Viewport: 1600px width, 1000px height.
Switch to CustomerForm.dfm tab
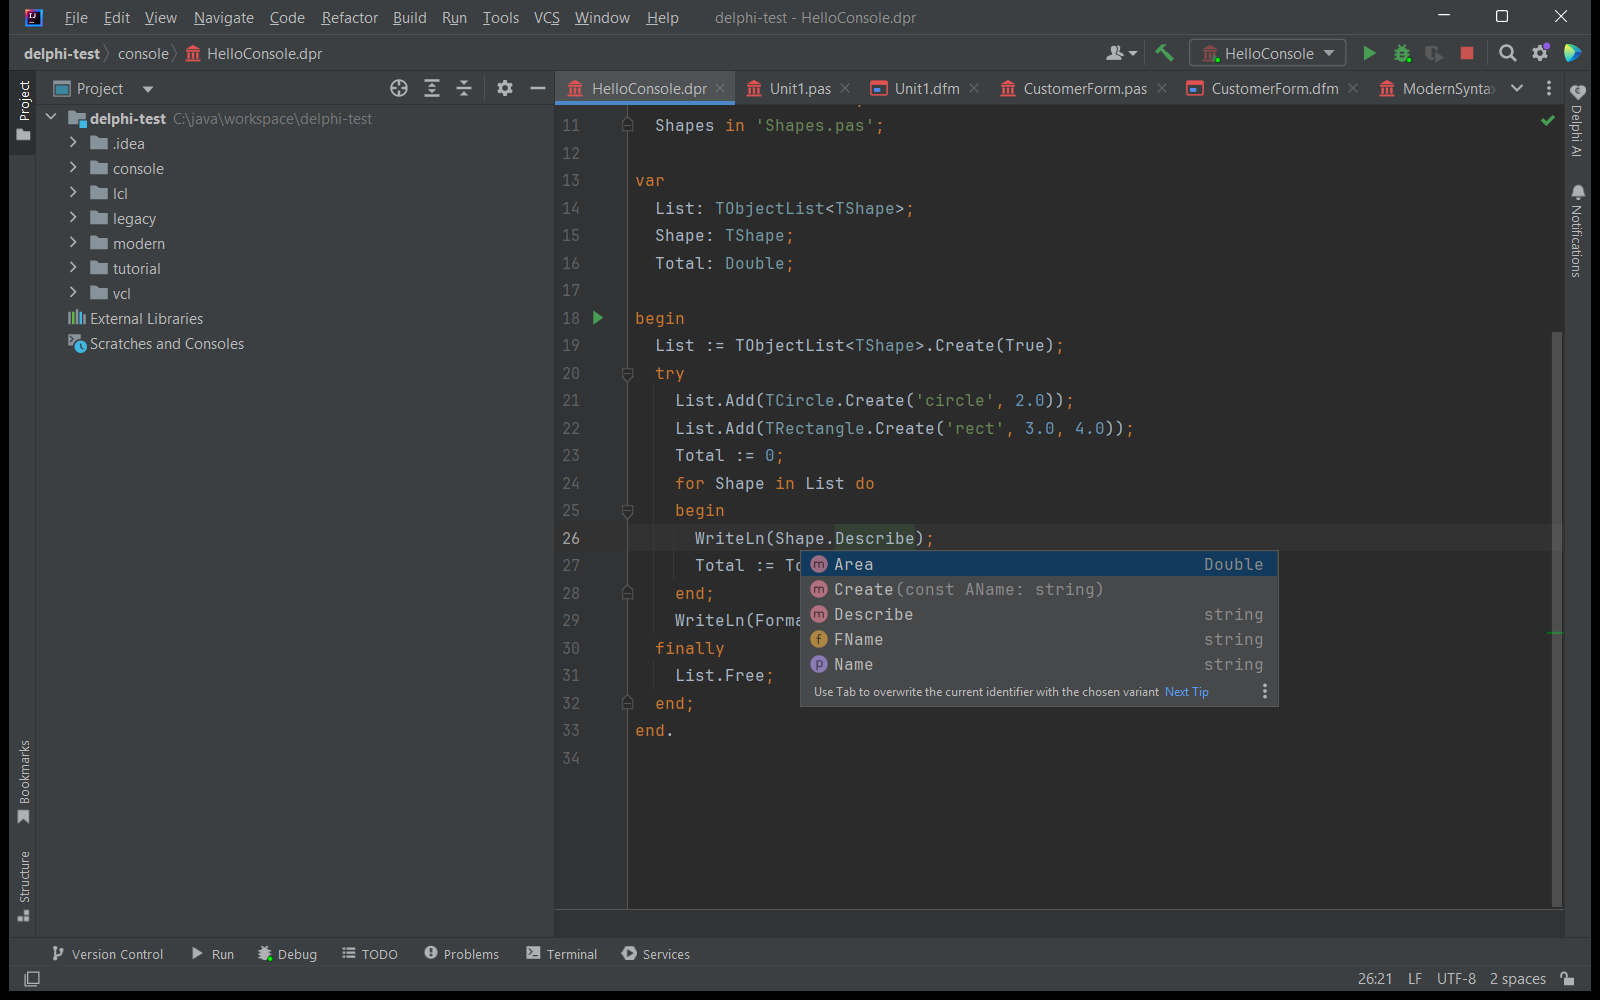point(1274,88)
